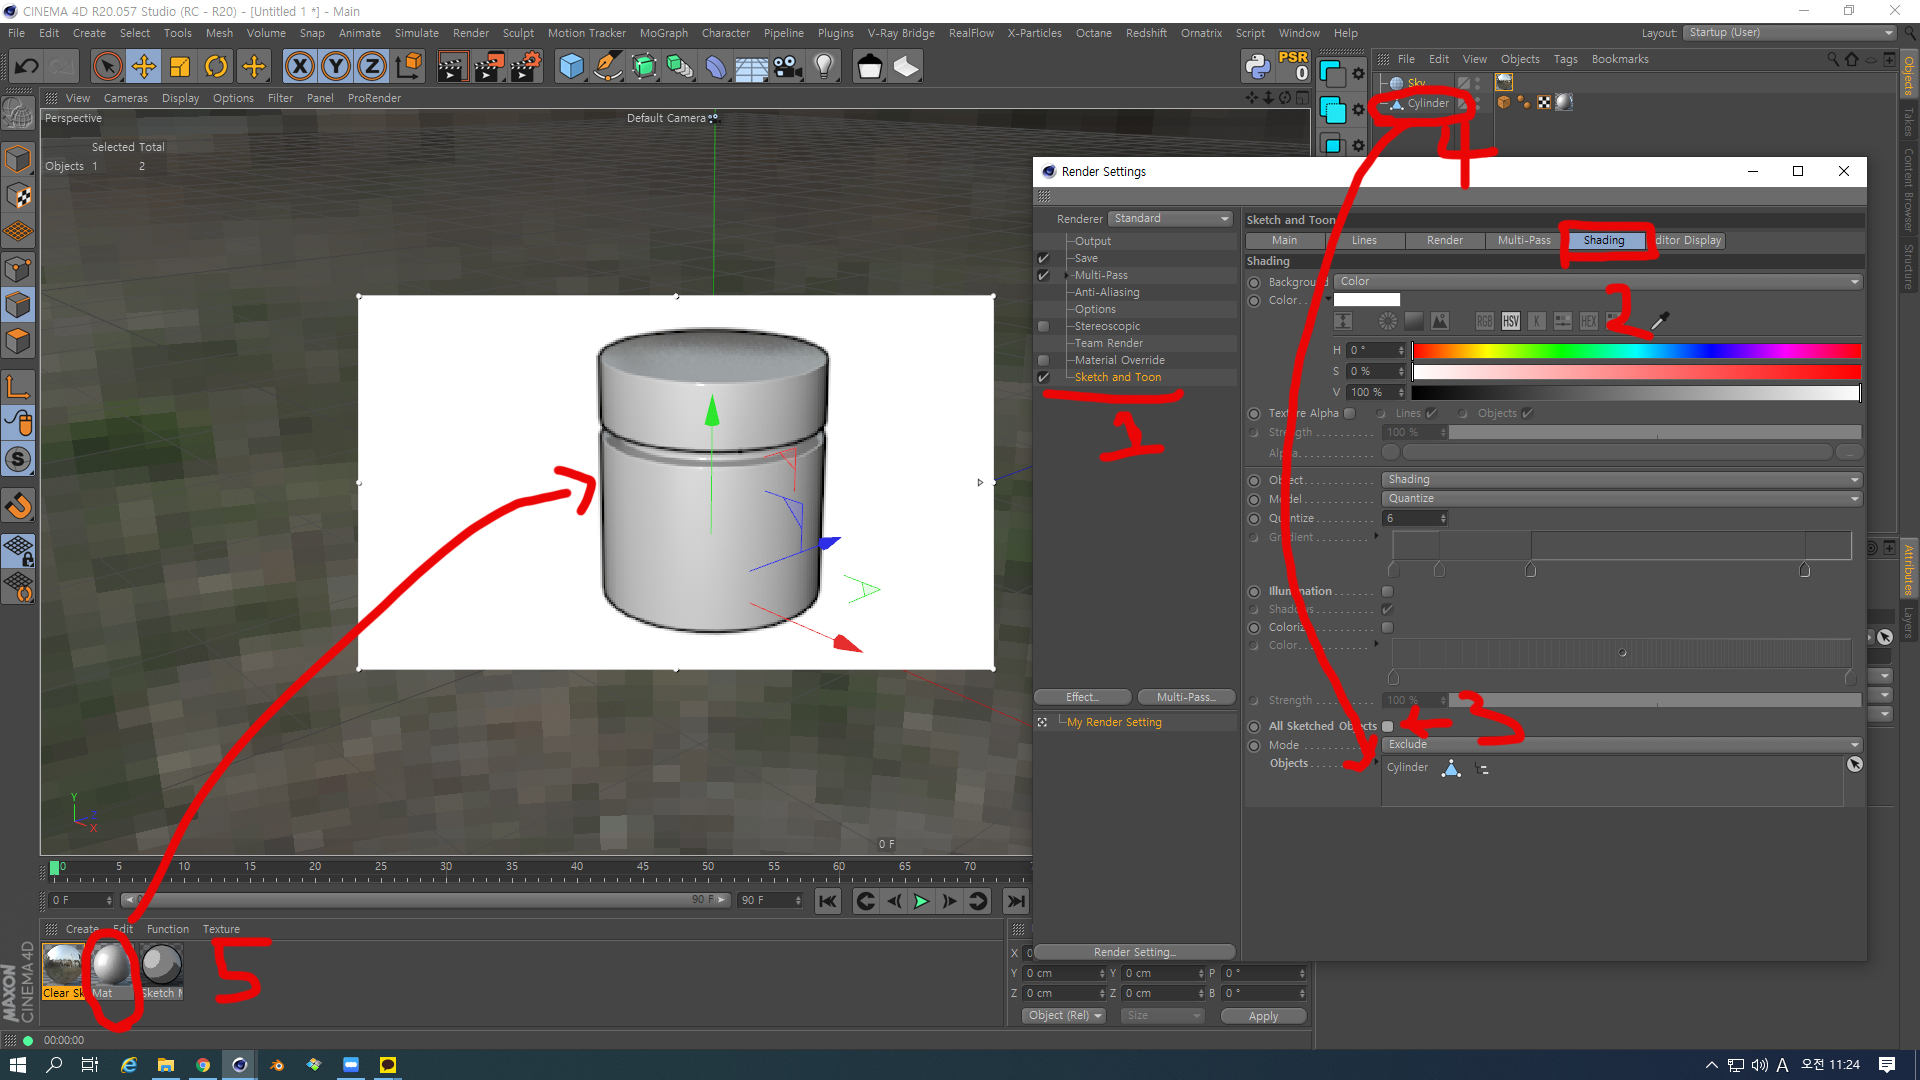The width and height of the screenshot is (1920, 1080).
Task: Switch to the Shading tab
Action: pyautogui.click(x=1604, y=241)
